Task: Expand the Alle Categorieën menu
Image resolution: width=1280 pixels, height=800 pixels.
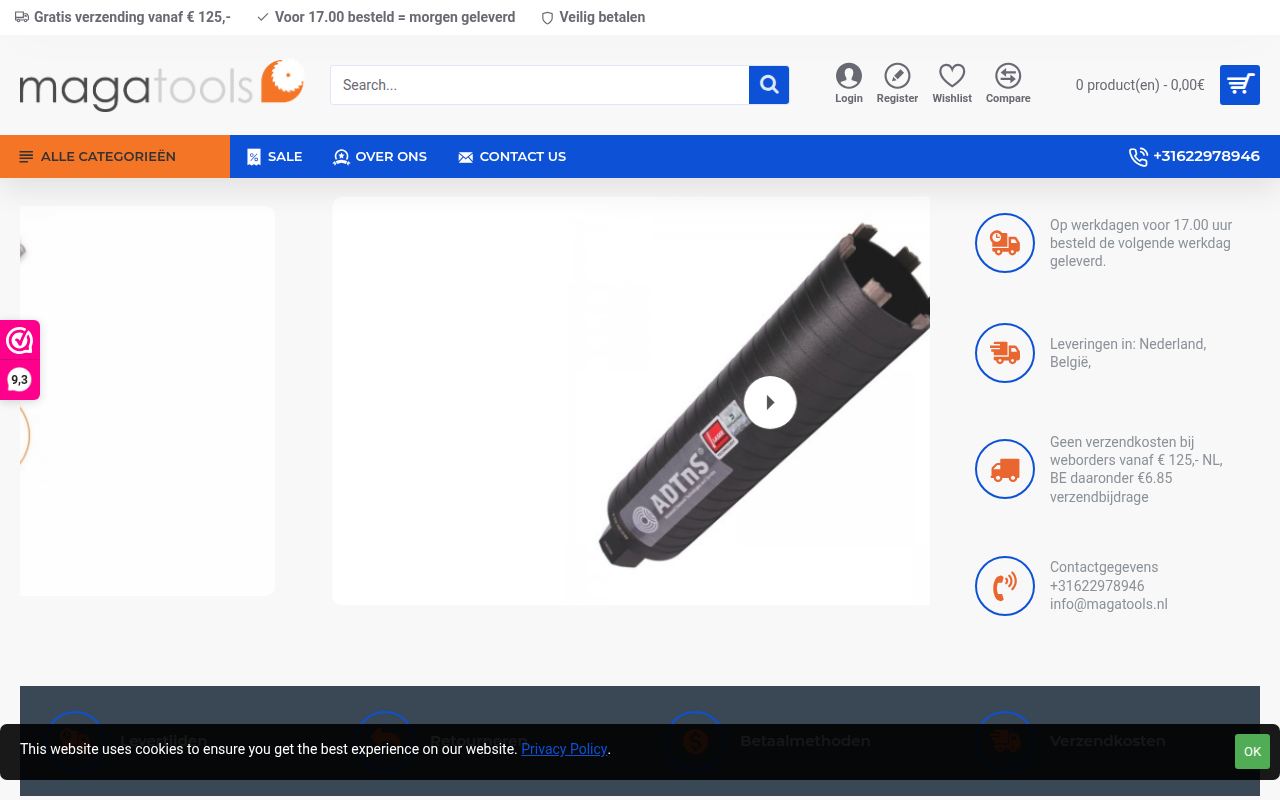Action: click(115, 156)
